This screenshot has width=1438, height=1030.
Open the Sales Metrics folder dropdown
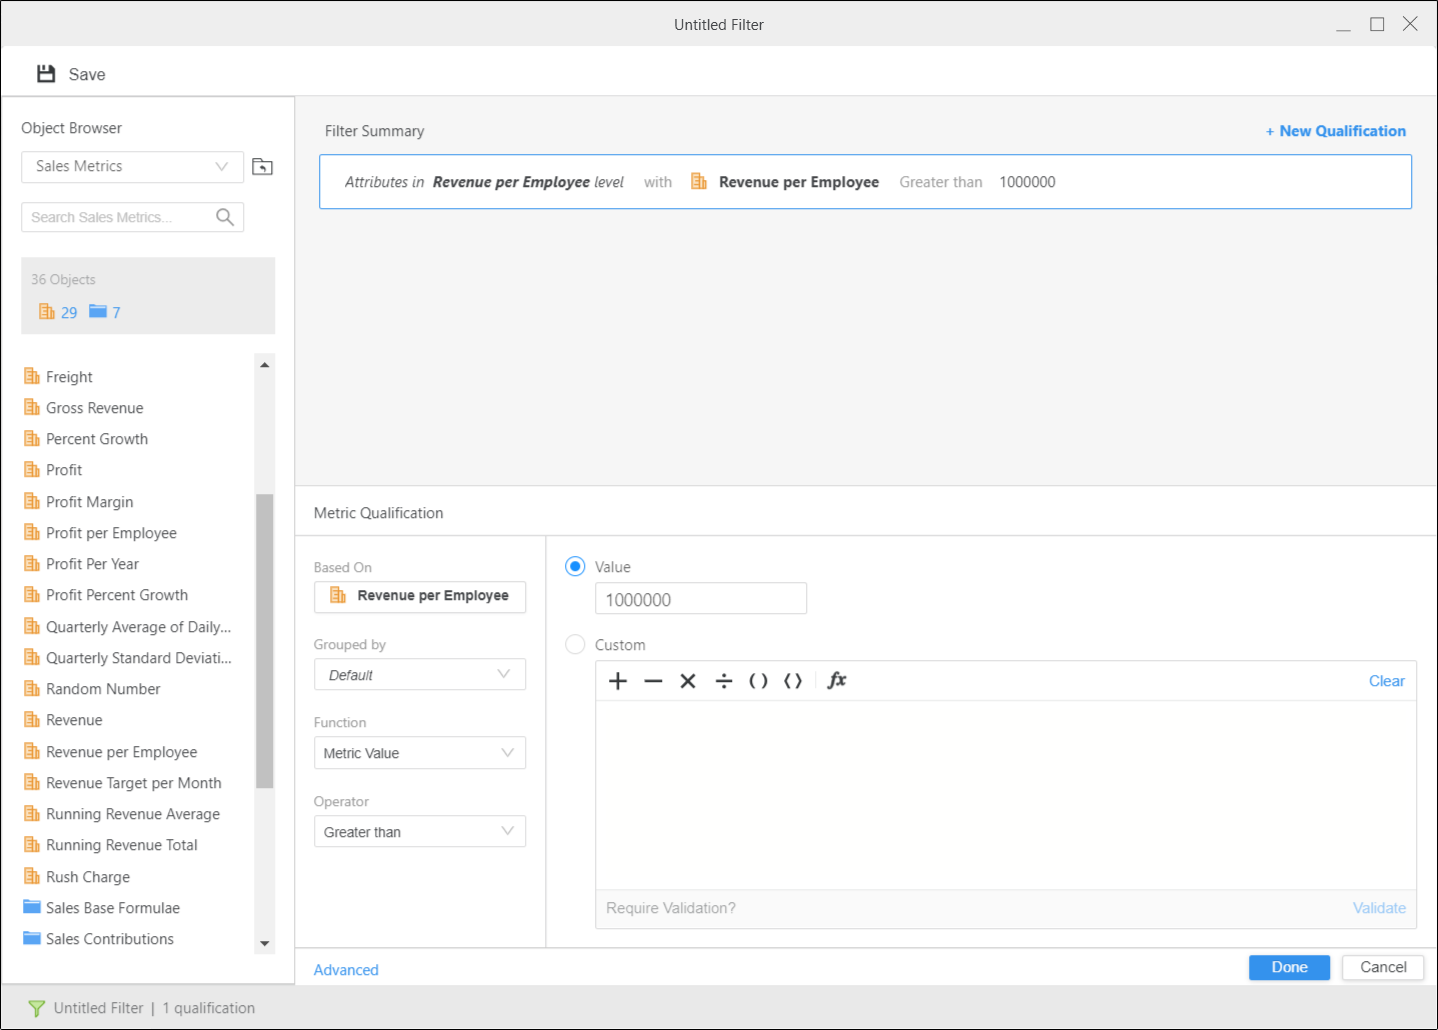point(132,167)
